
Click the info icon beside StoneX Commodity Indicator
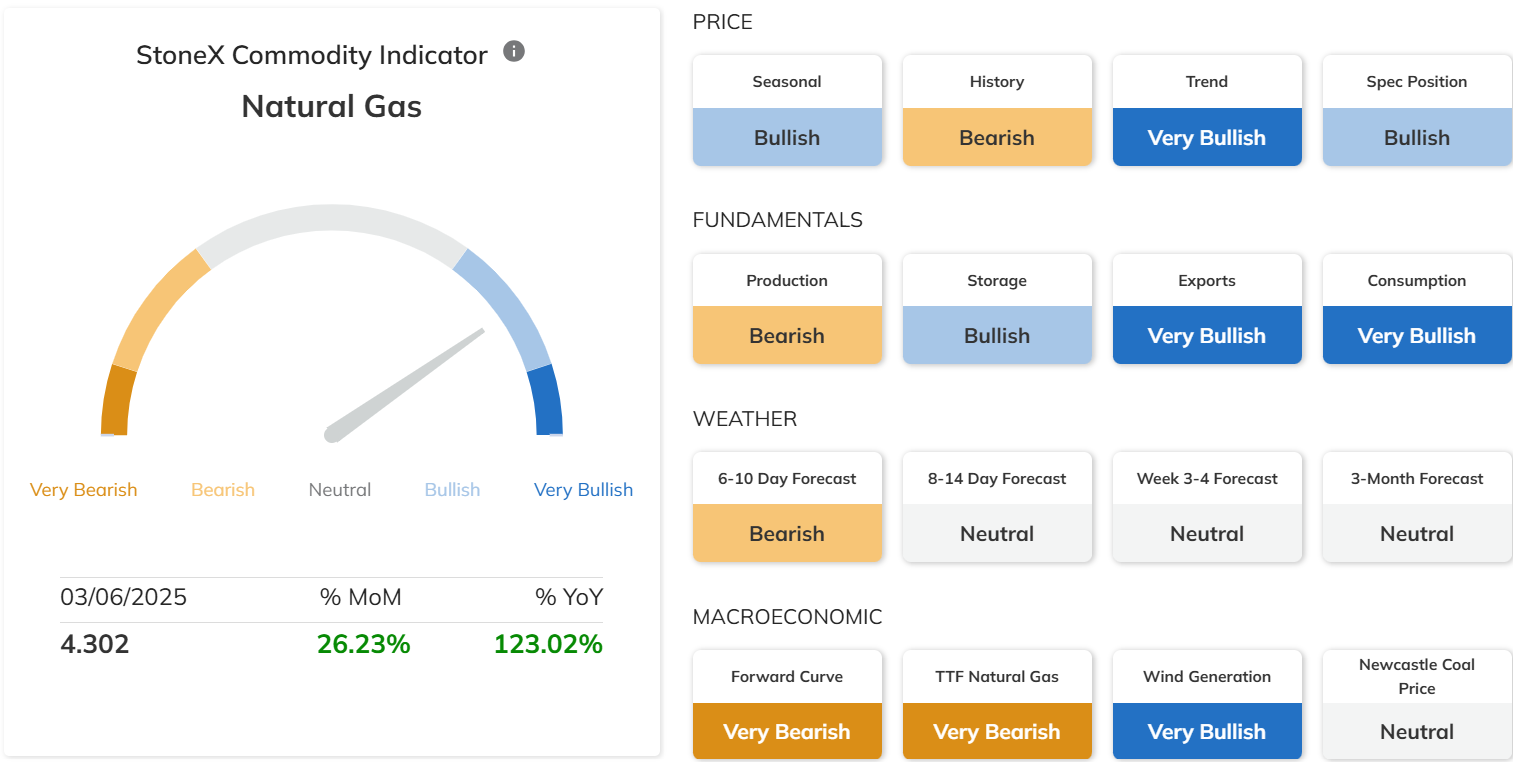514,51
